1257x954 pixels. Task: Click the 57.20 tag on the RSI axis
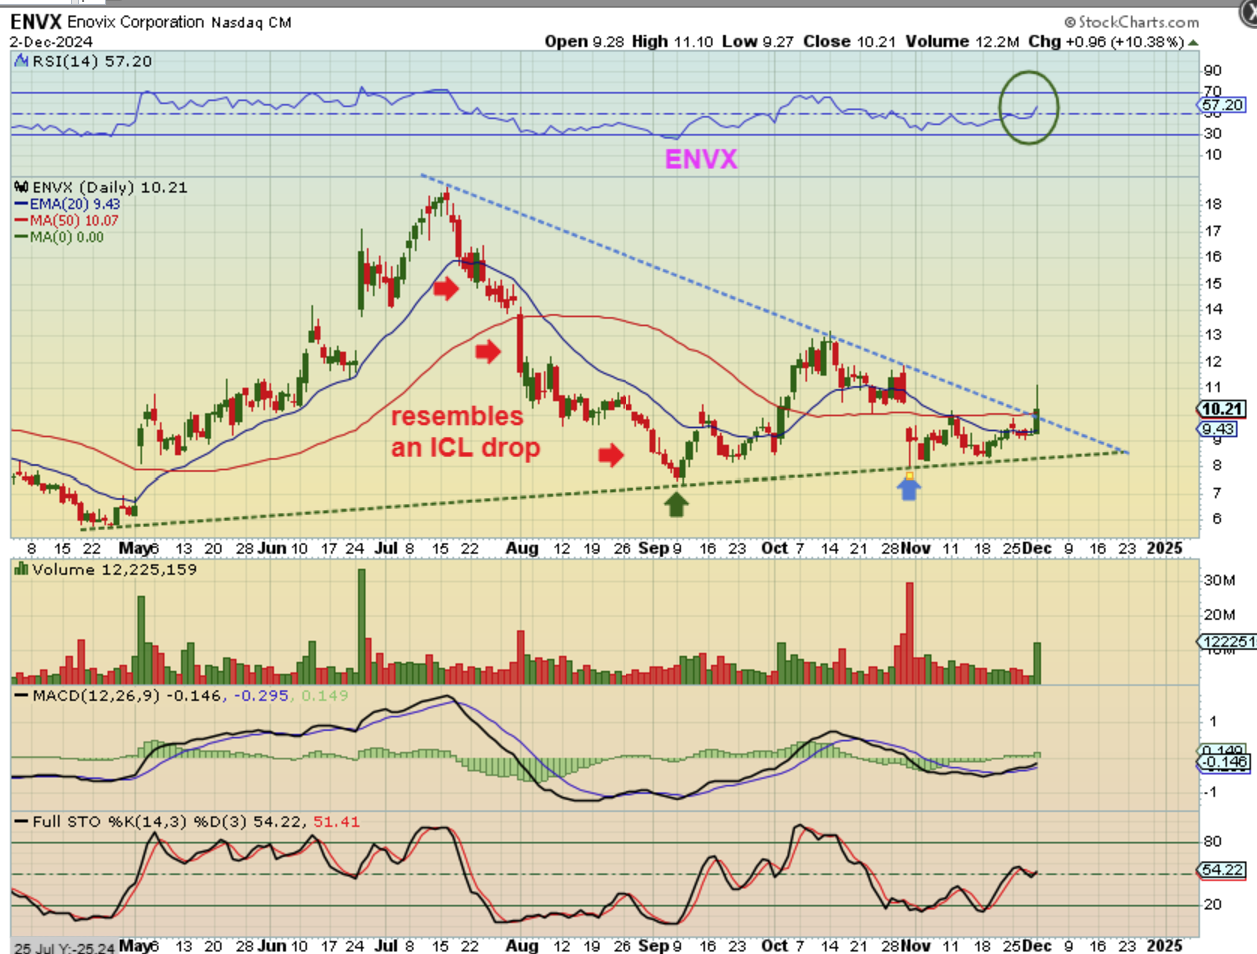[1222, 105]
